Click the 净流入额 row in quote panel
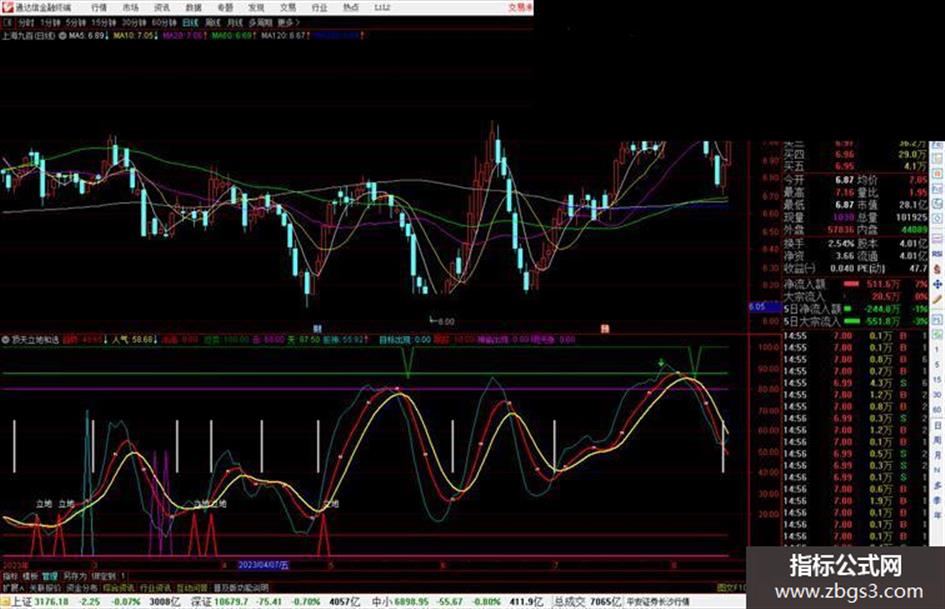Image resolution: width=945 pixels, height=609 pixels. 855,284
